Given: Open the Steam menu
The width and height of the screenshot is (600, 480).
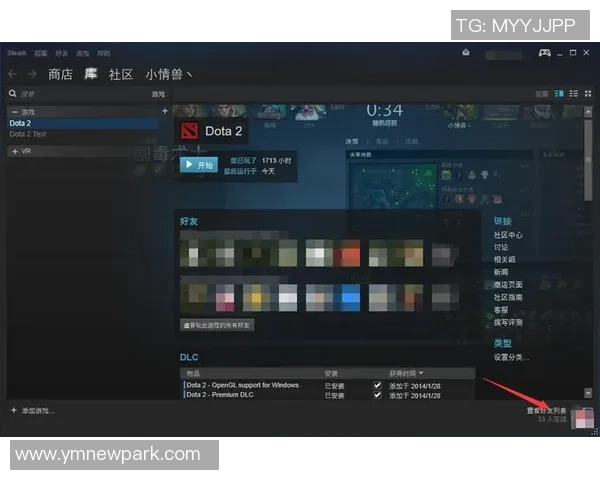Looking at the screenshot, I should (x=16, y=53).
